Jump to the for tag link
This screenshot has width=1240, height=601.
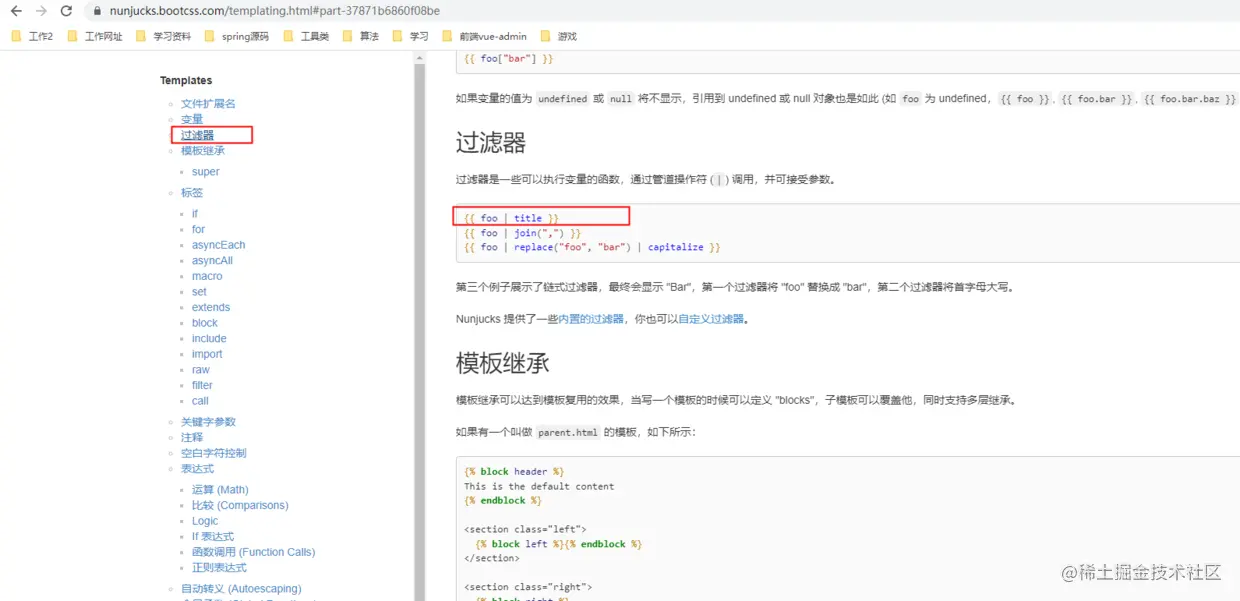point(198,229)
